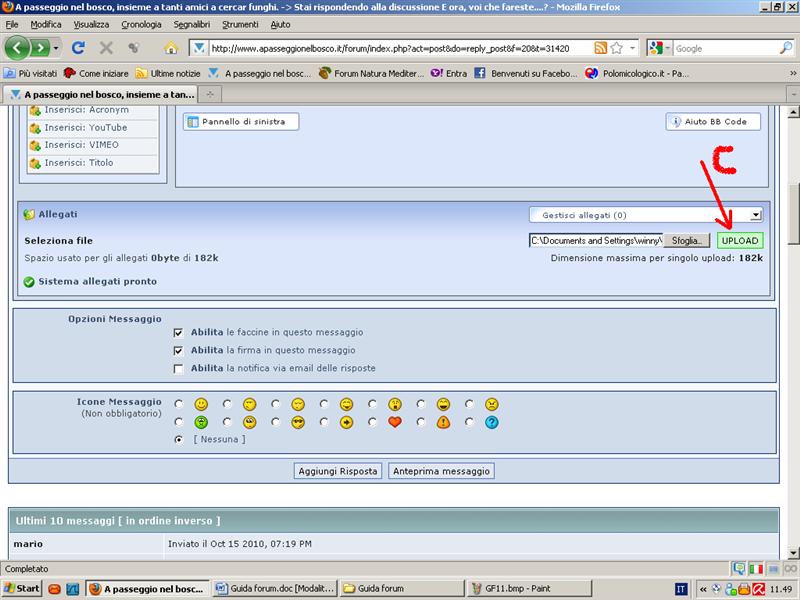This screenshot has width=800, height=600.
Task: Click the RSS feed icon in address bar
Action: [600, 48]
